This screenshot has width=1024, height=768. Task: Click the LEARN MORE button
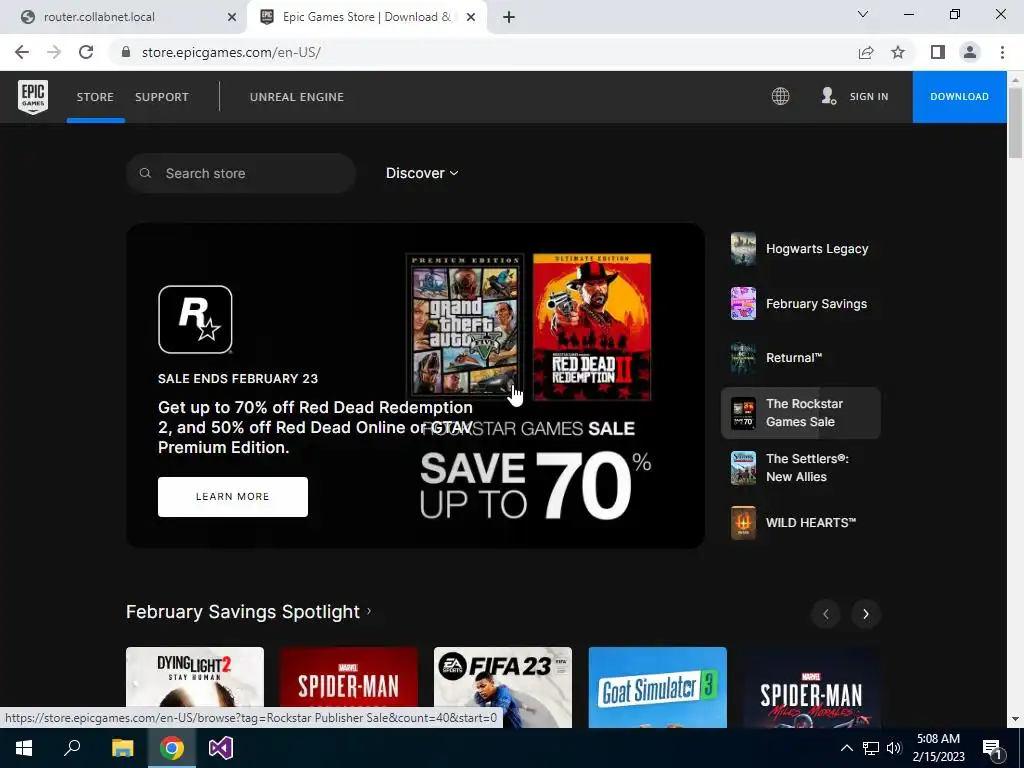(x=232, y=497)
